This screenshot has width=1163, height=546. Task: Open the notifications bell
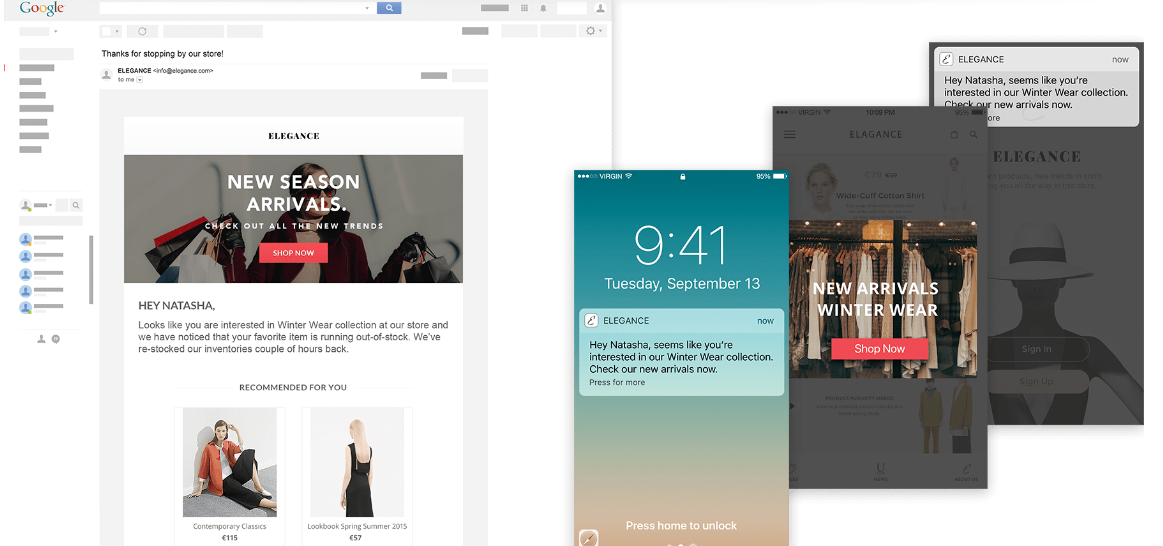[x=543, y=8]
